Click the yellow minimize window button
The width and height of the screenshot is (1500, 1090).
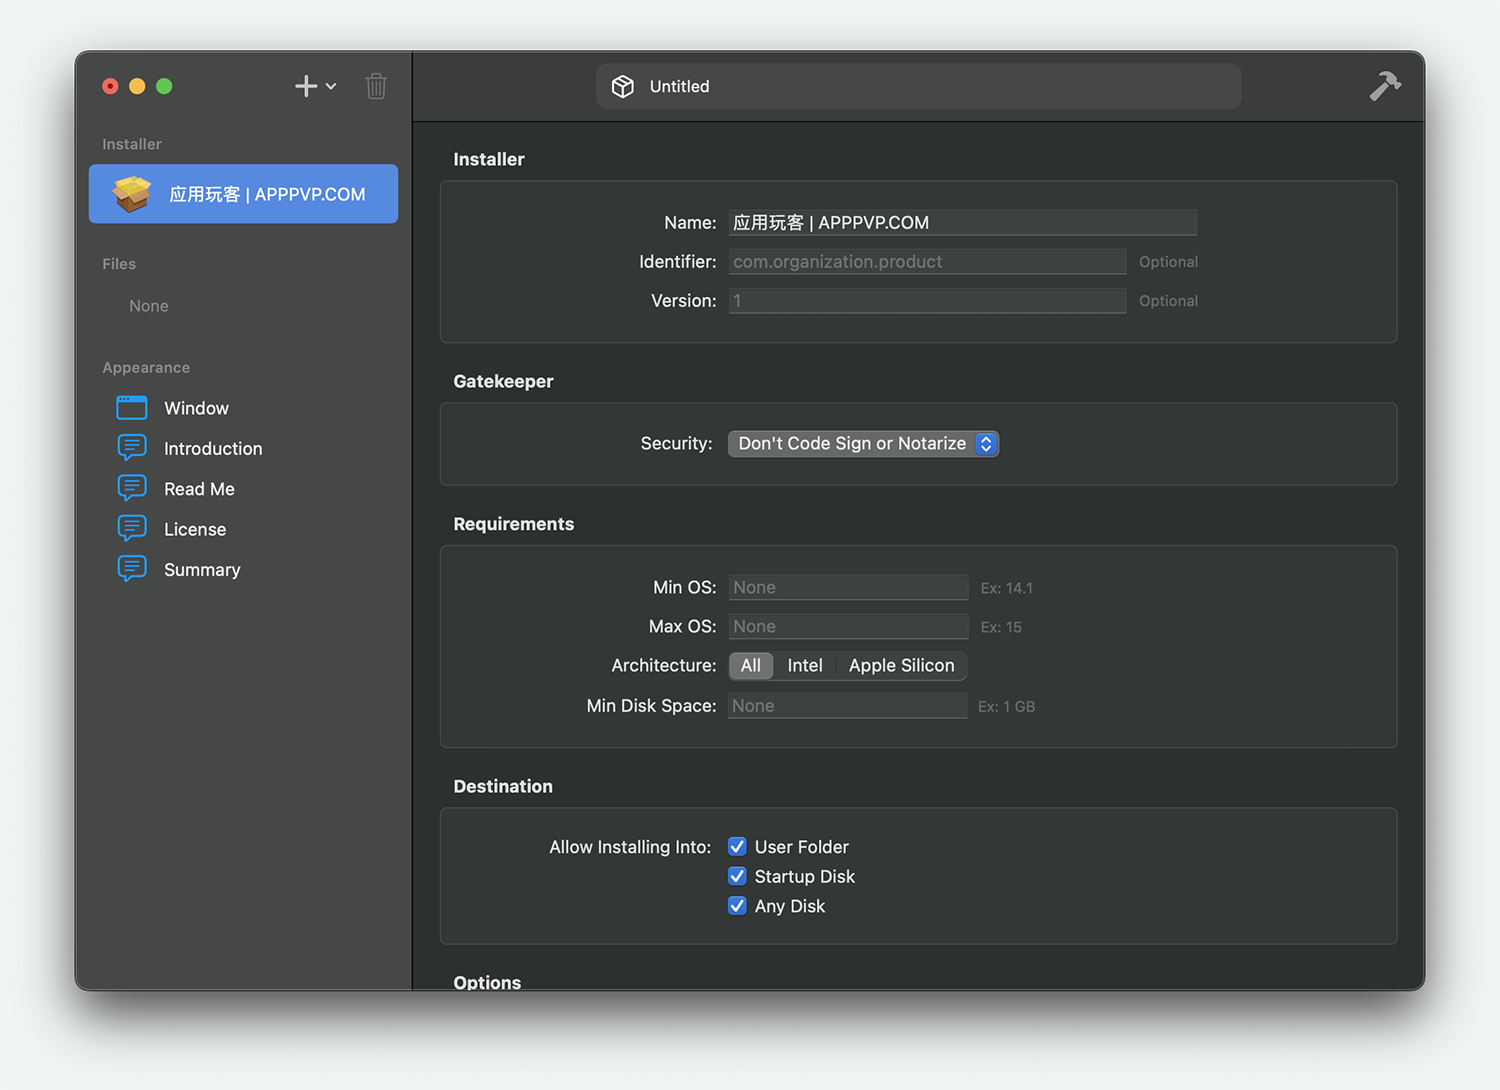[x=137, y=86]
